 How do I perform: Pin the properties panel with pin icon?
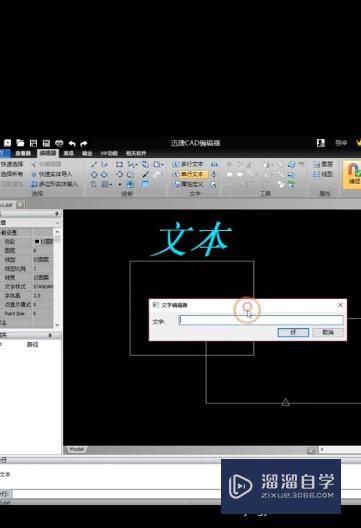point(57,213)
